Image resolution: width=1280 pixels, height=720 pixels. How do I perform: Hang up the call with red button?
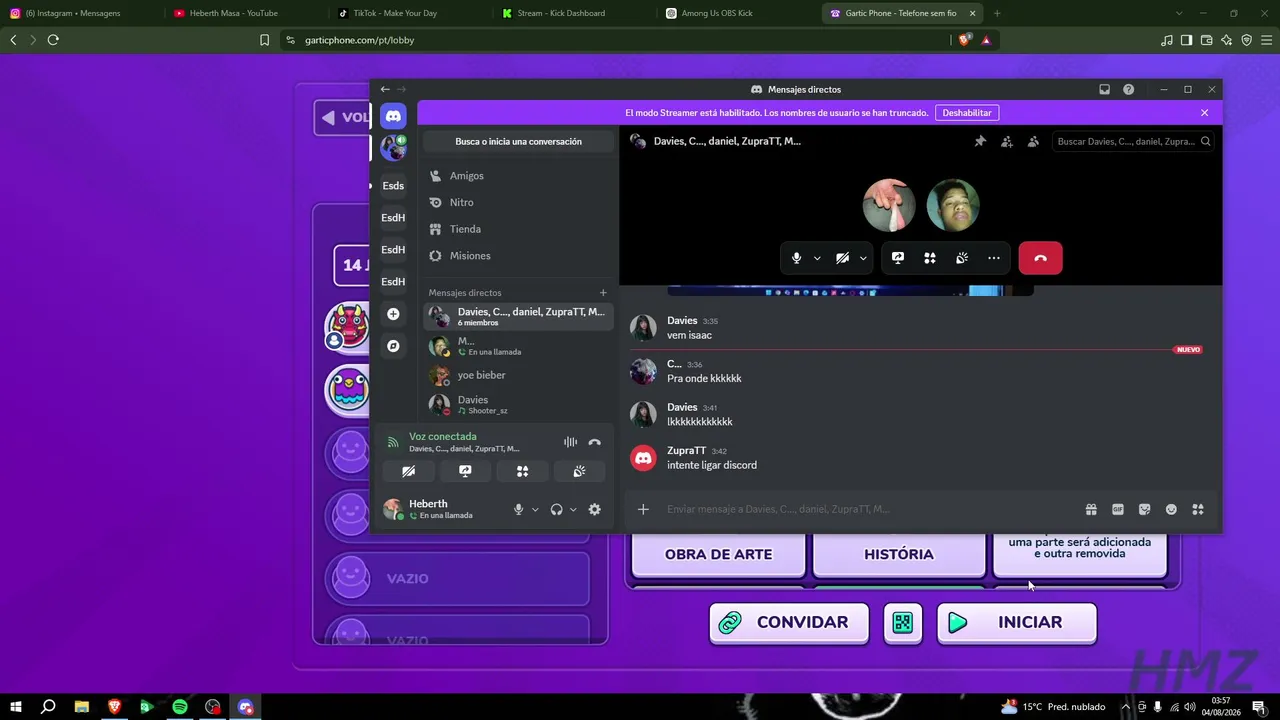coord(1040,258)
